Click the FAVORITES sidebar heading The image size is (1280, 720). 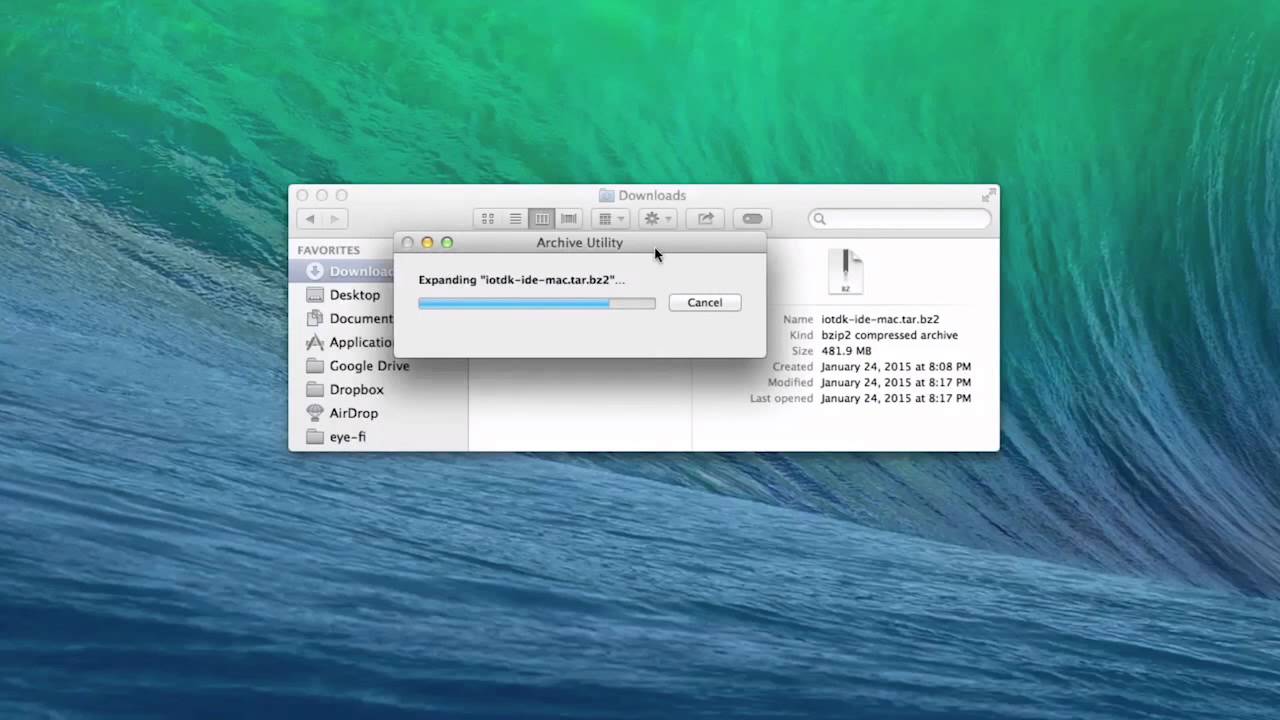tap(328, 250)
